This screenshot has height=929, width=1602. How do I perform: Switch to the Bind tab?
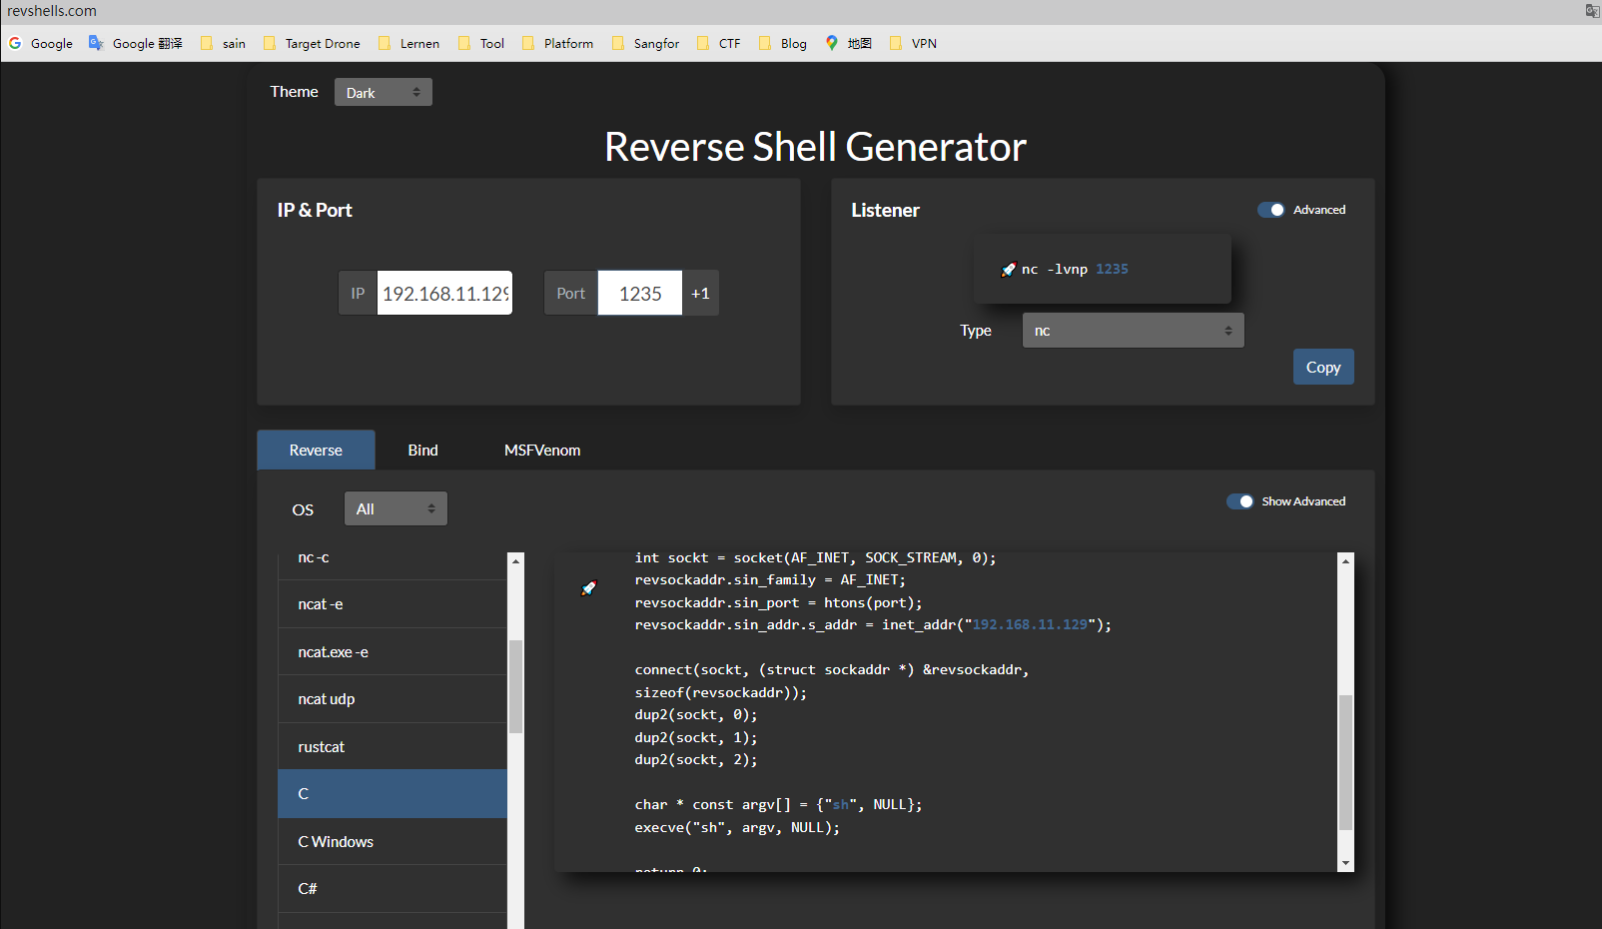click(423, 450)
